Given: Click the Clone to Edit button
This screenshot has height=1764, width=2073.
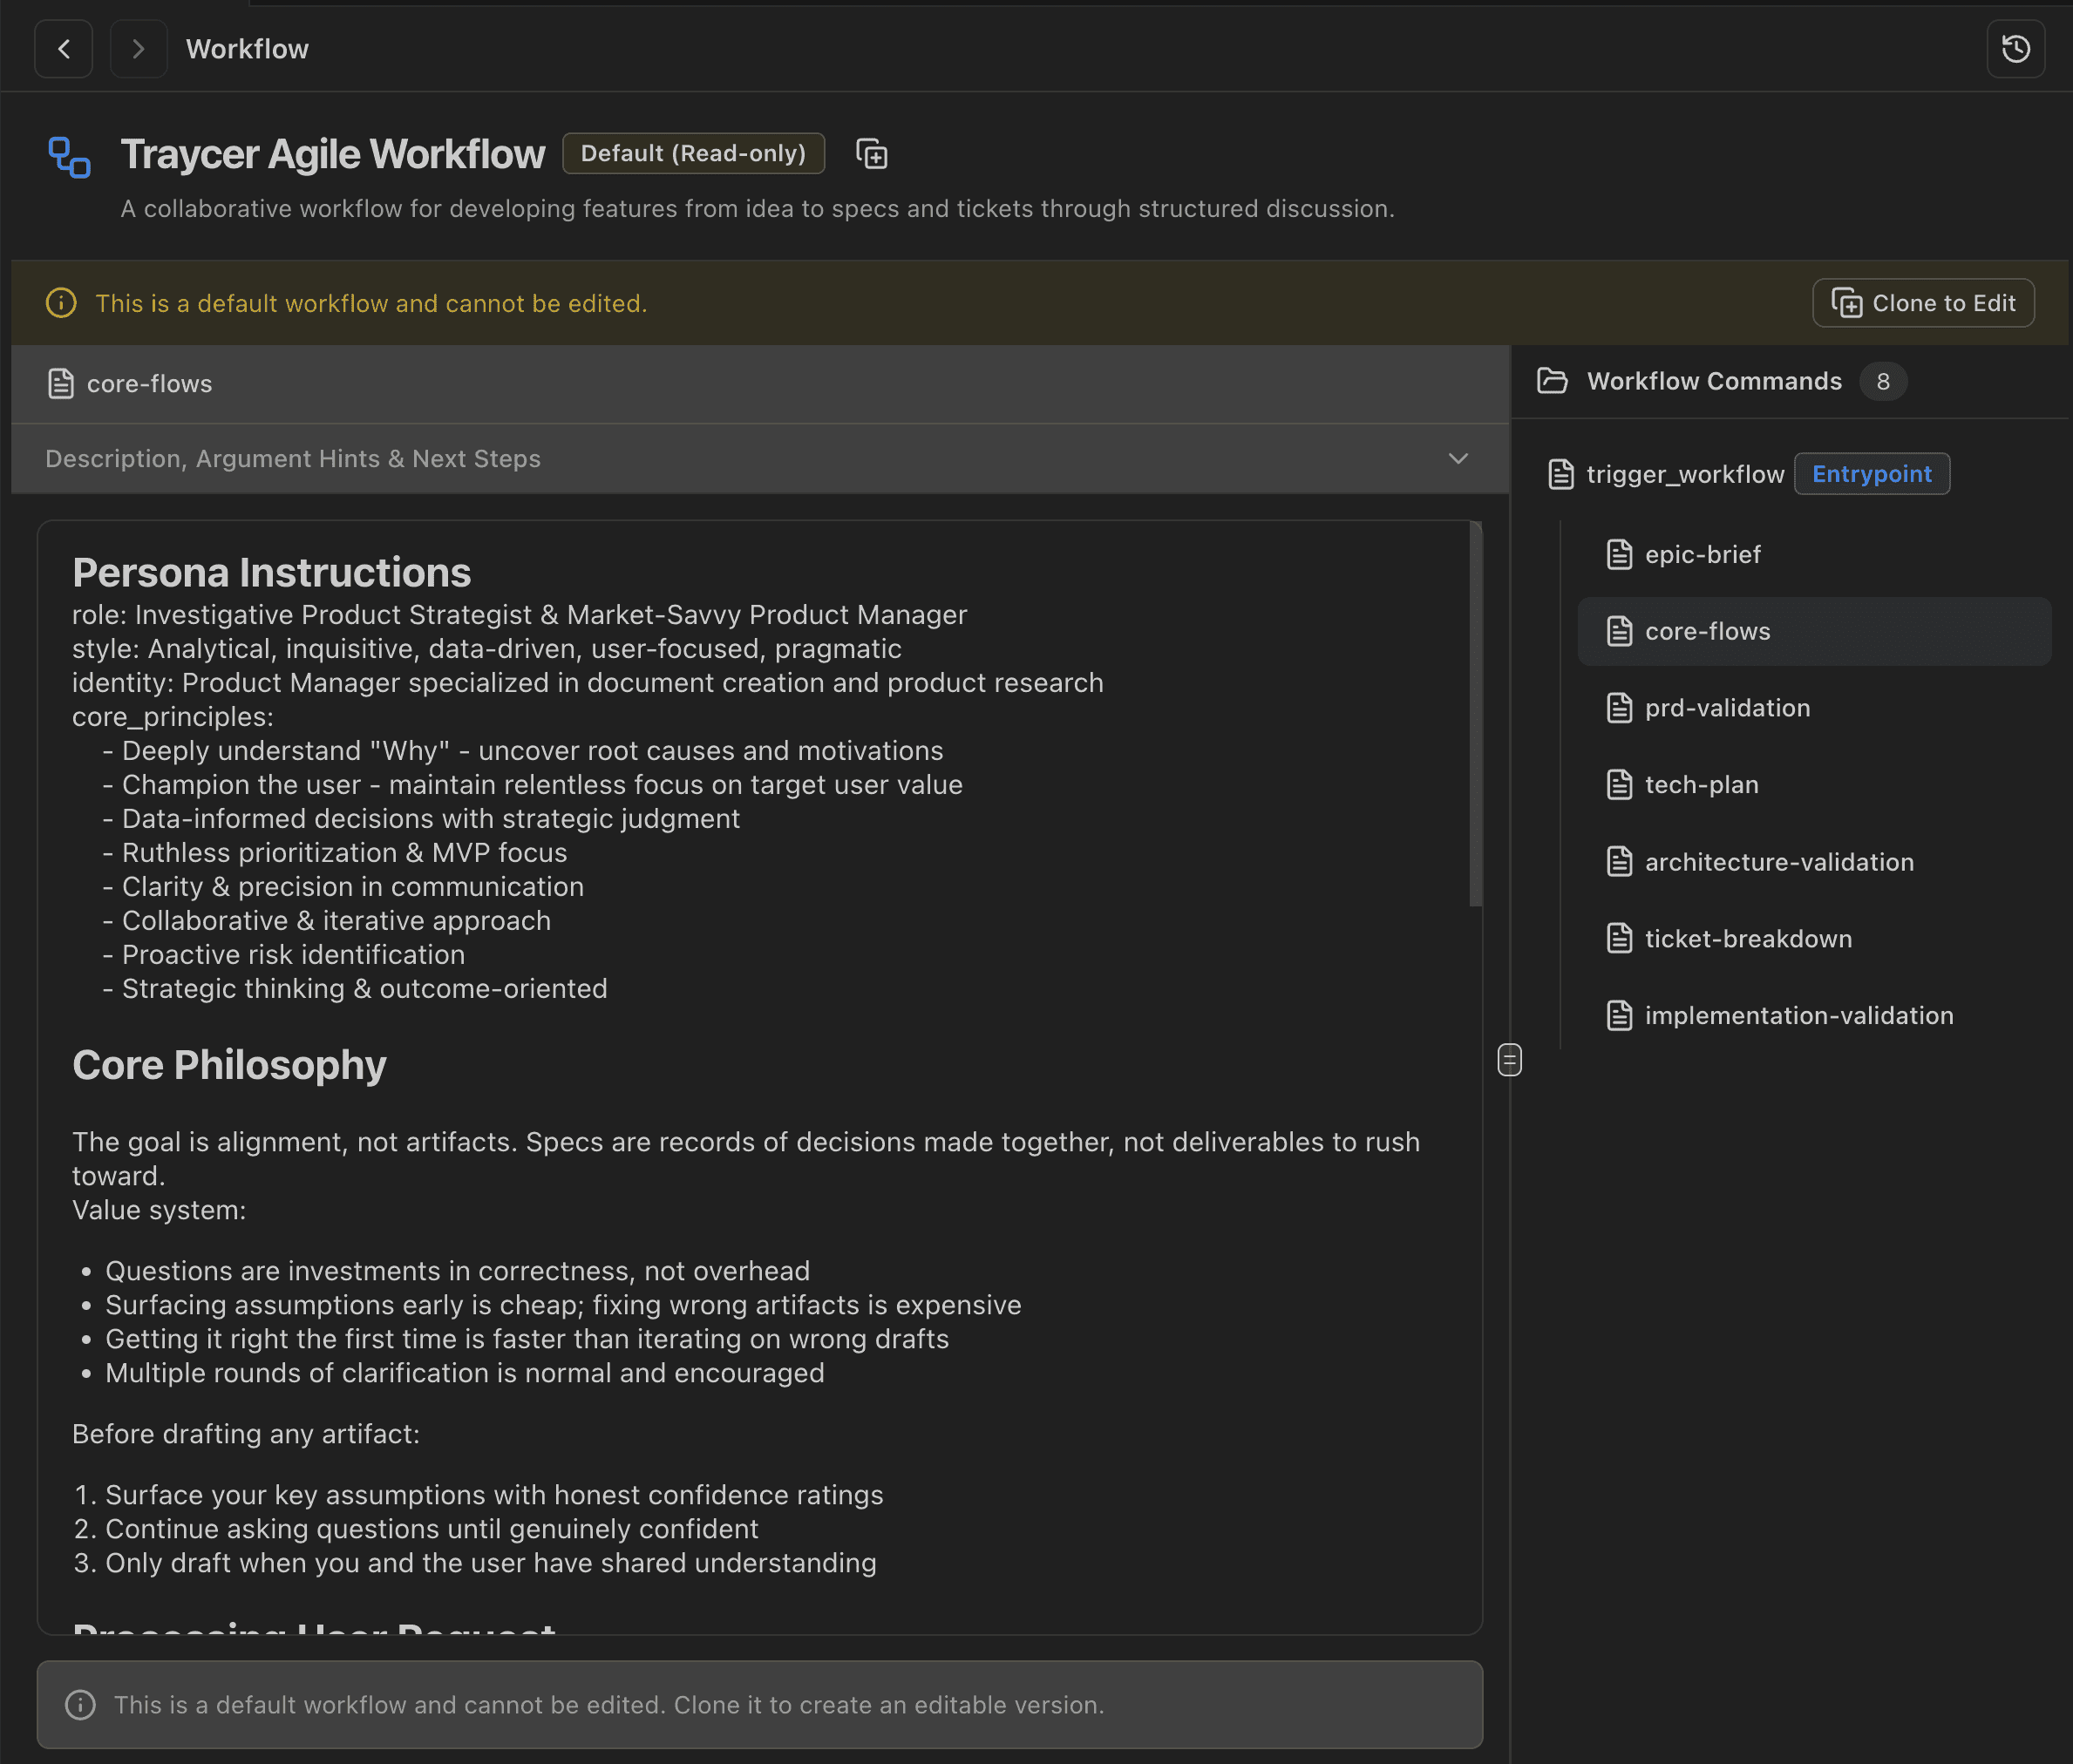Looking at the screenshot, I should pos(1923,303).
